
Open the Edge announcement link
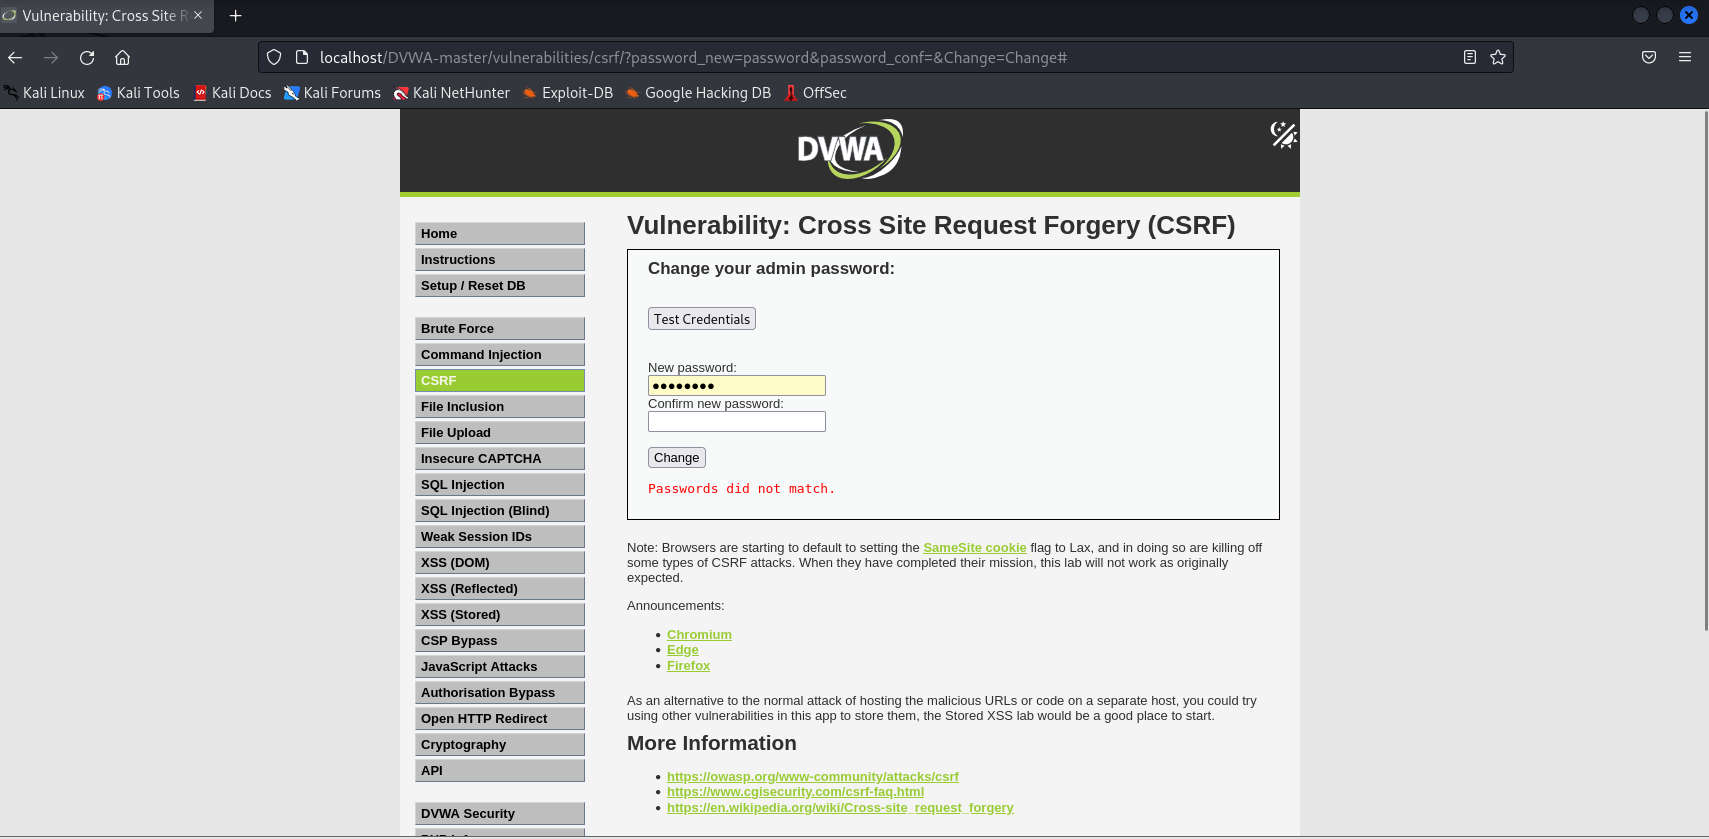tap(683, 650)
